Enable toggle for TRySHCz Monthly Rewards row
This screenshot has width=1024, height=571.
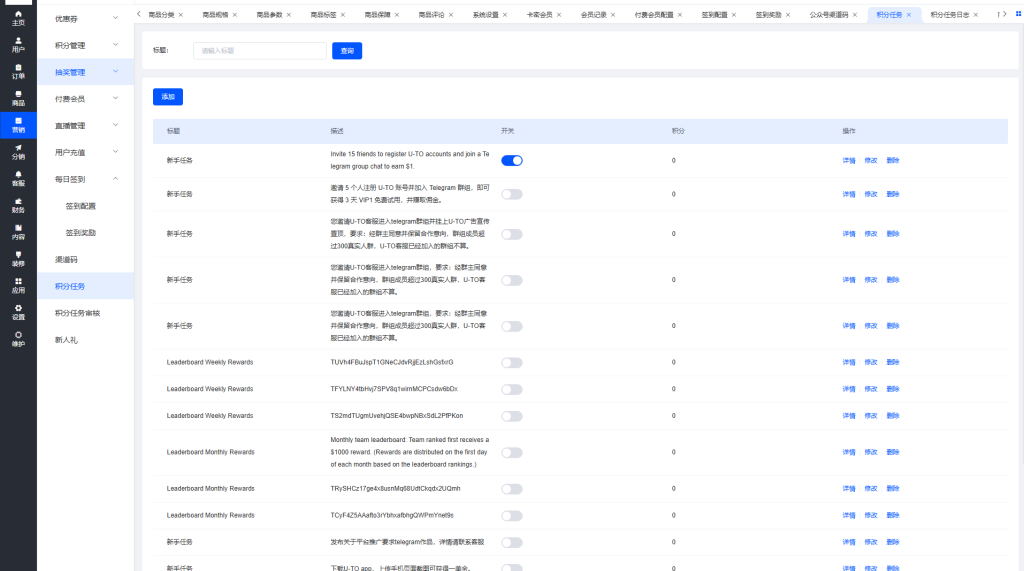(x=512, y=489)
